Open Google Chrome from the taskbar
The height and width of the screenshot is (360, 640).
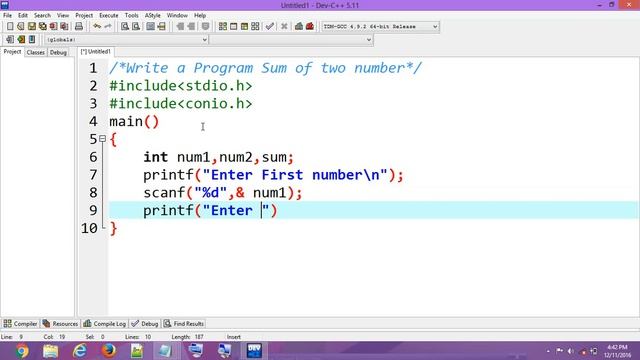[x=22, y=351]
